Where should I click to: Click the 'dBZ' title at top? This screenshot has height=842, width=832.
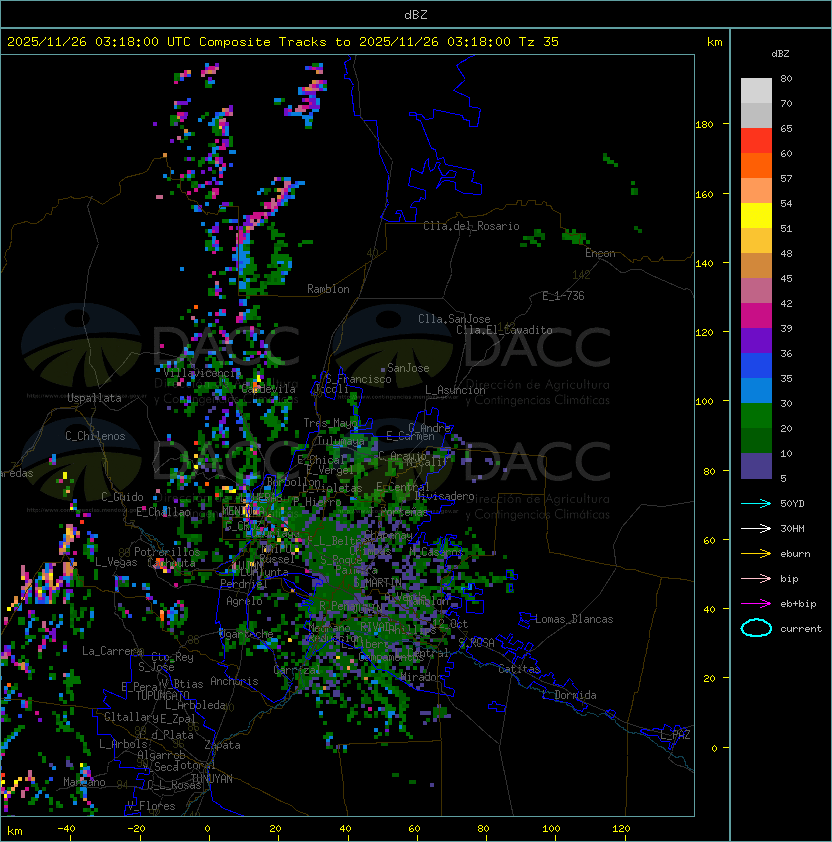pyautogui.click(x=416, y=15)
